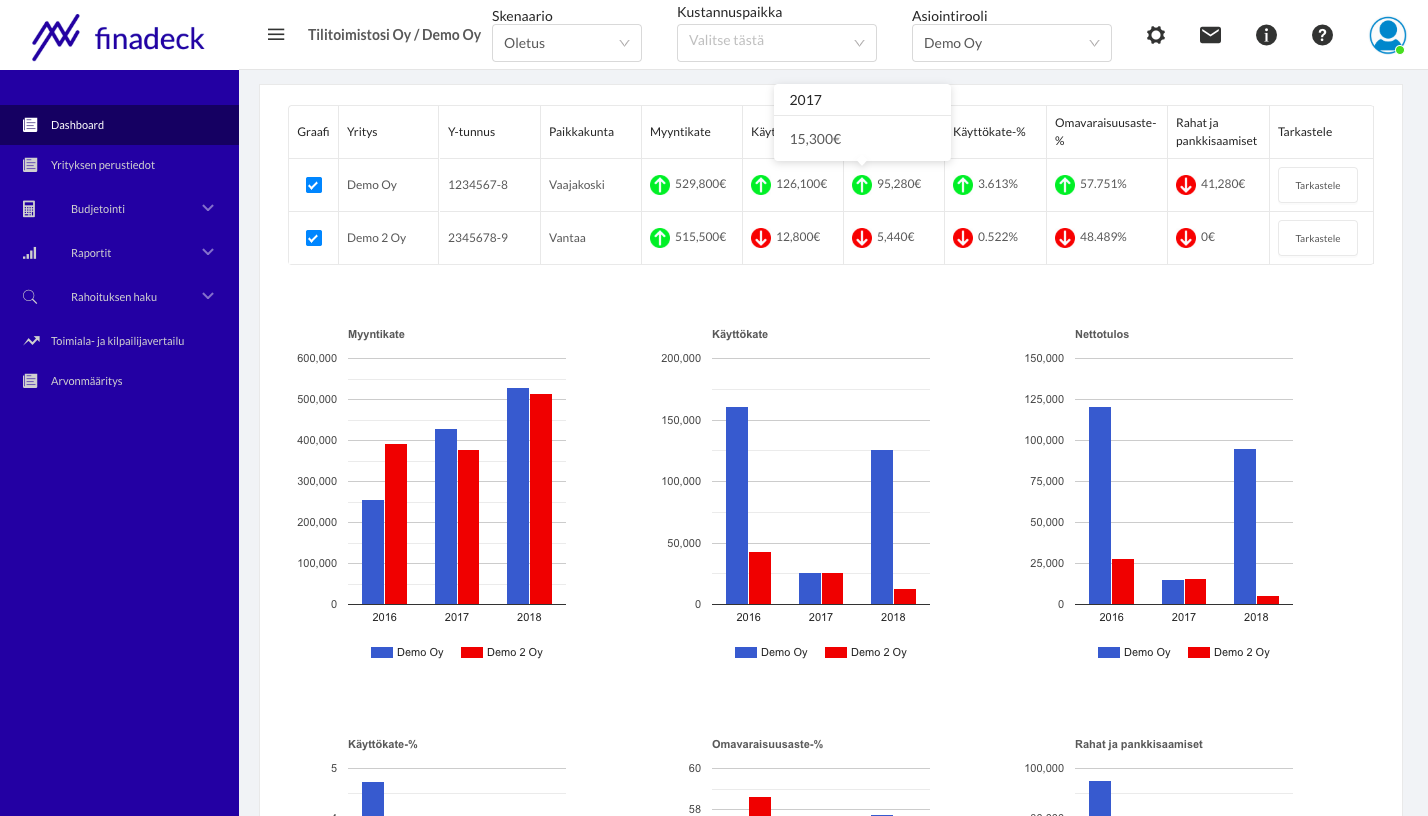Click the 2016 red bar in Nettotulos chart
Viewport: 1428px width, 816px height.
1123,582
